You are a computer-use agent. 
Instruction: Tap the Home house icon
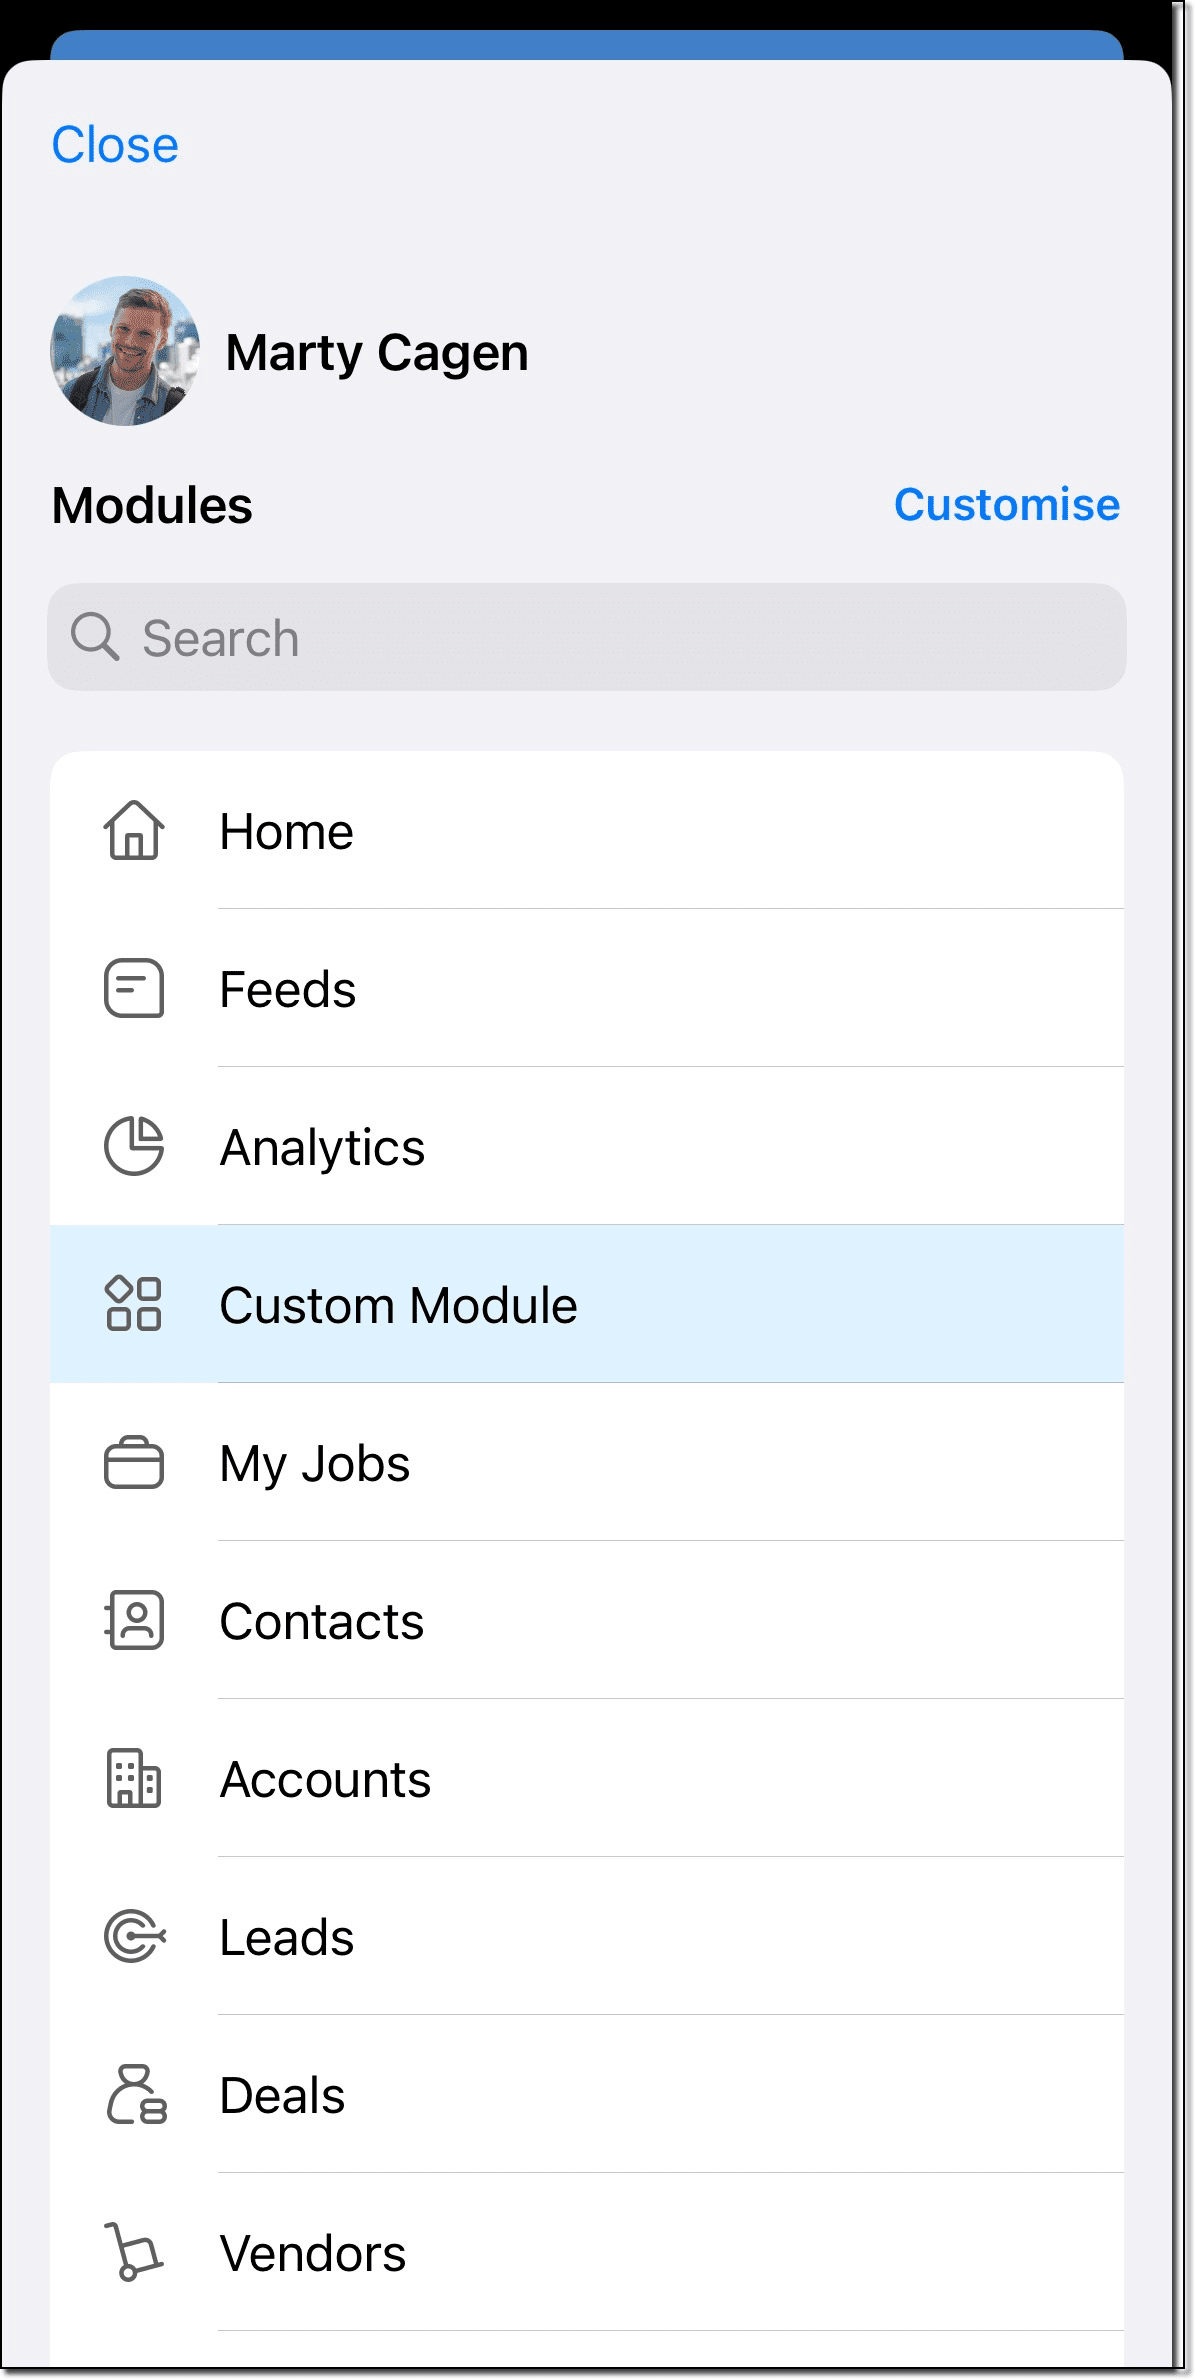134,831
